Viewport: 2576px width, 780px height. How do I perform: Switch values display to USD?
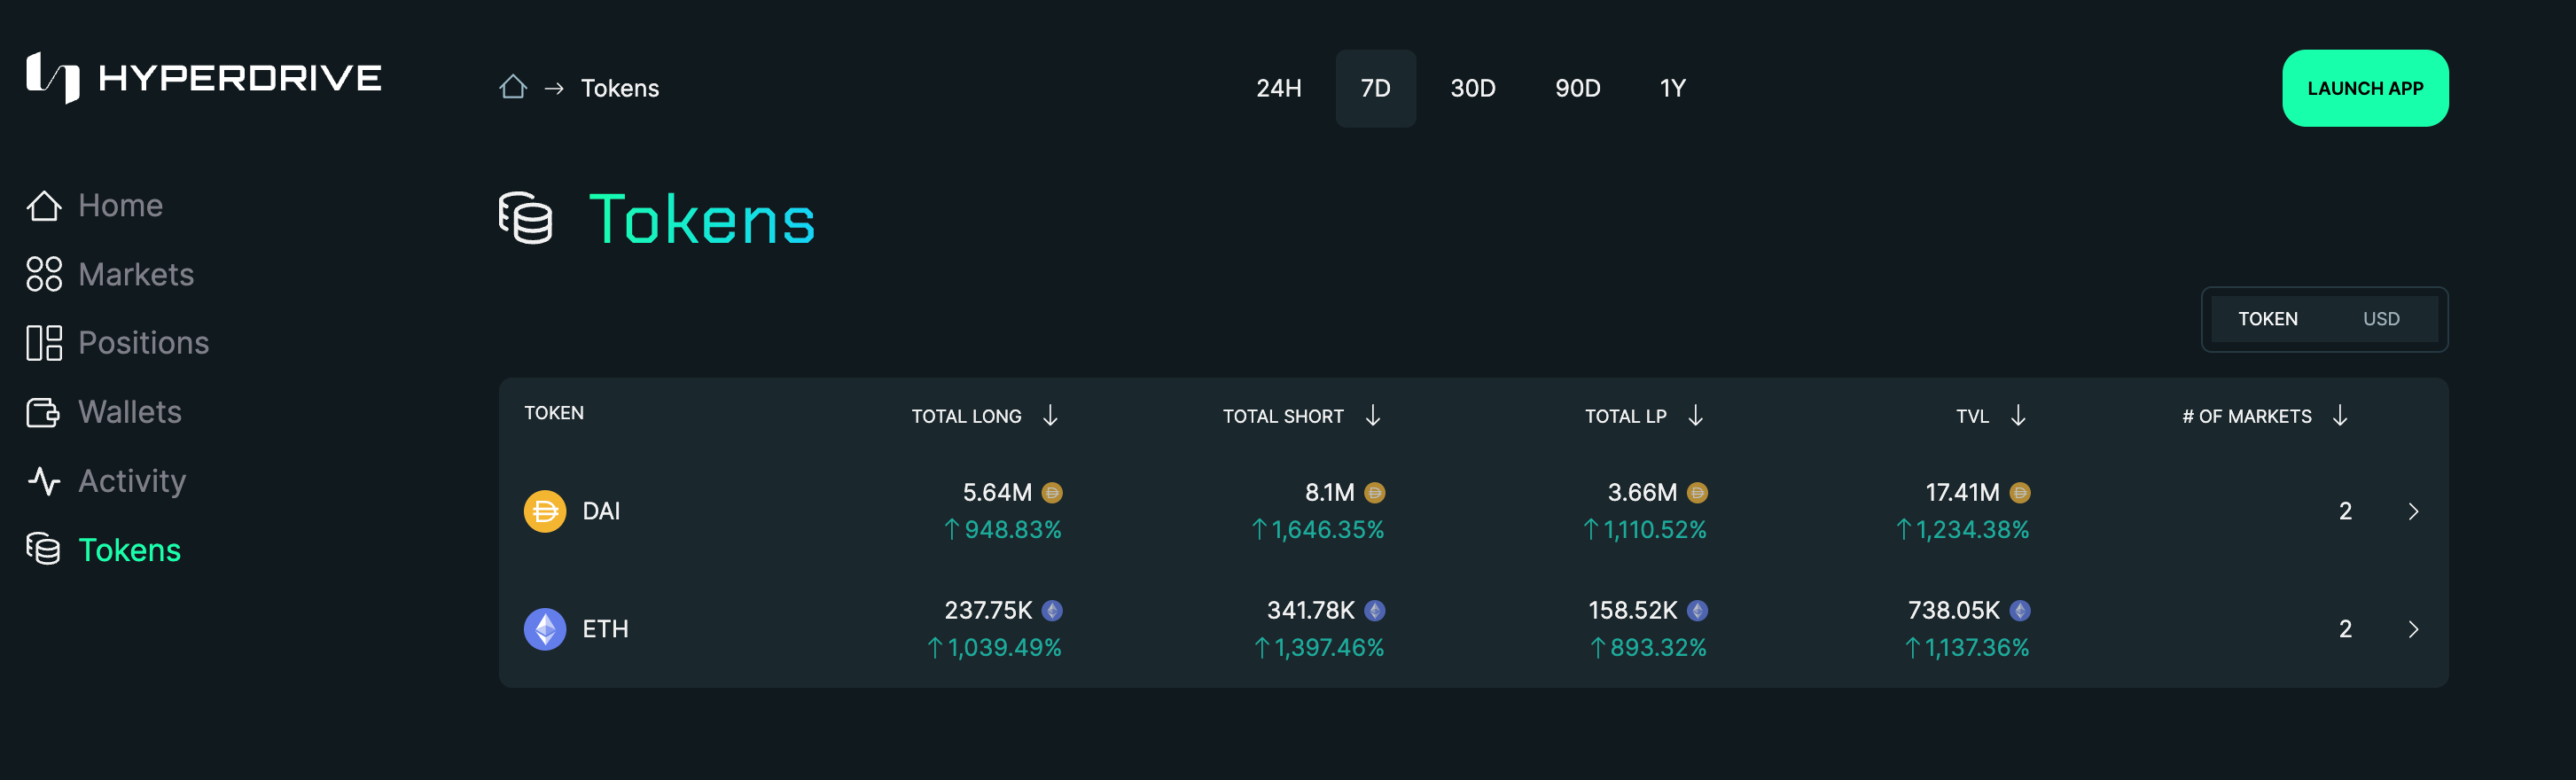point(2381,319)
